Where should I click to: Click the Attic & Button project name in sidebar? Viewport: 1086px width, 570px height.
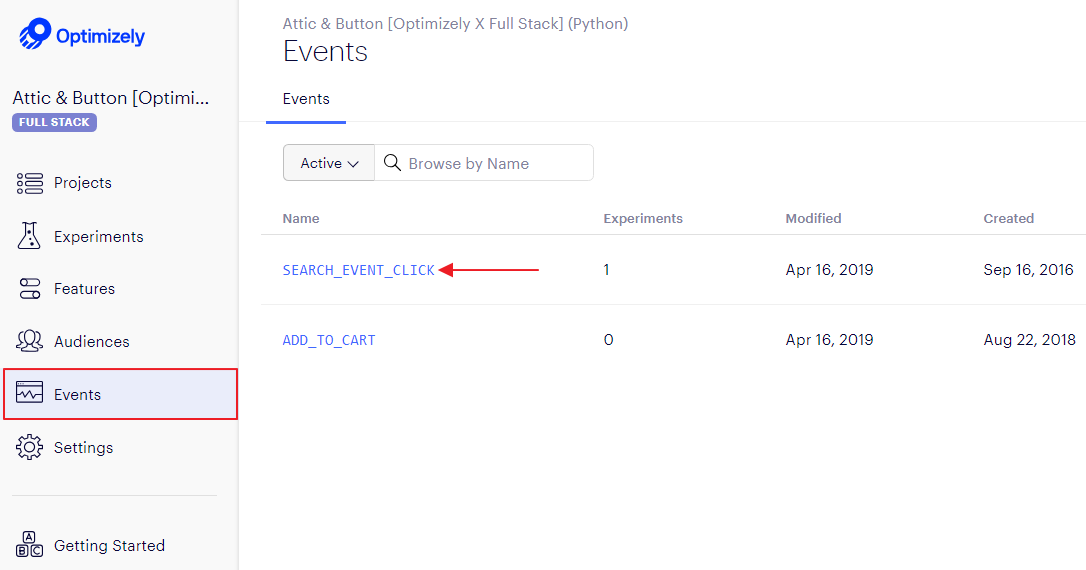point(111,98)
